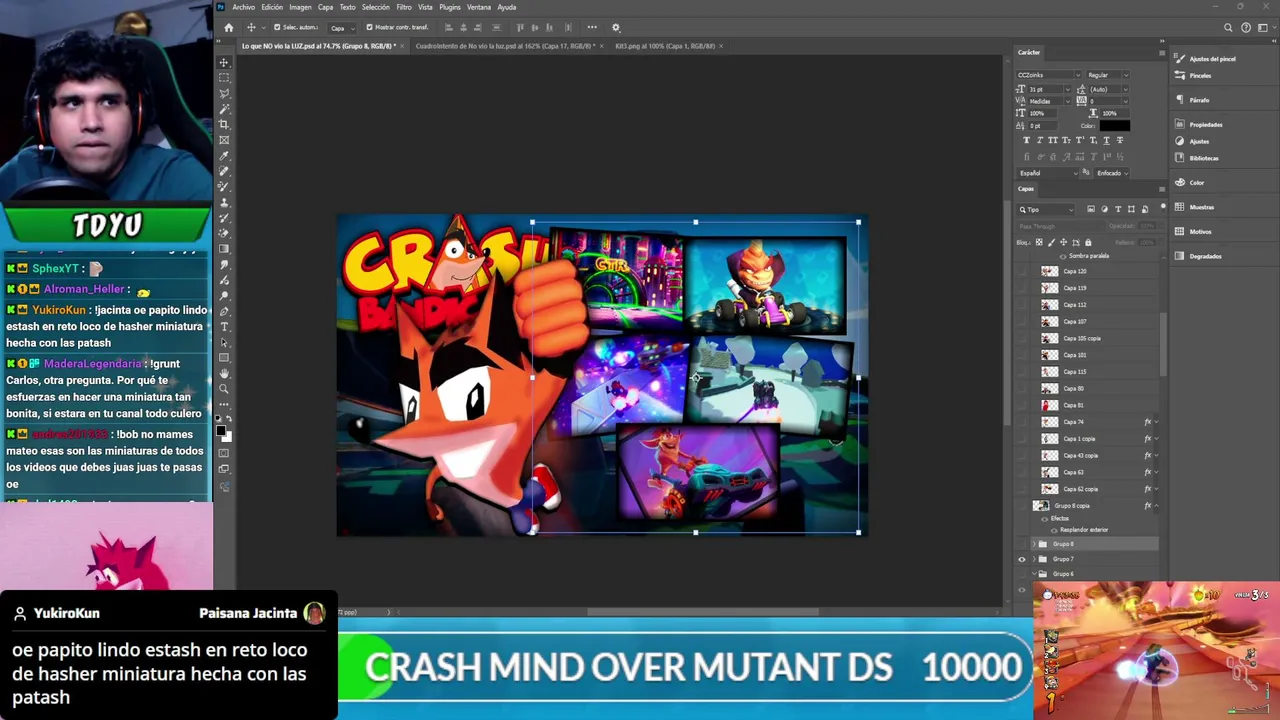
Task: Switch the layer filtering toggle
Action: click(x=1162, y=207)
